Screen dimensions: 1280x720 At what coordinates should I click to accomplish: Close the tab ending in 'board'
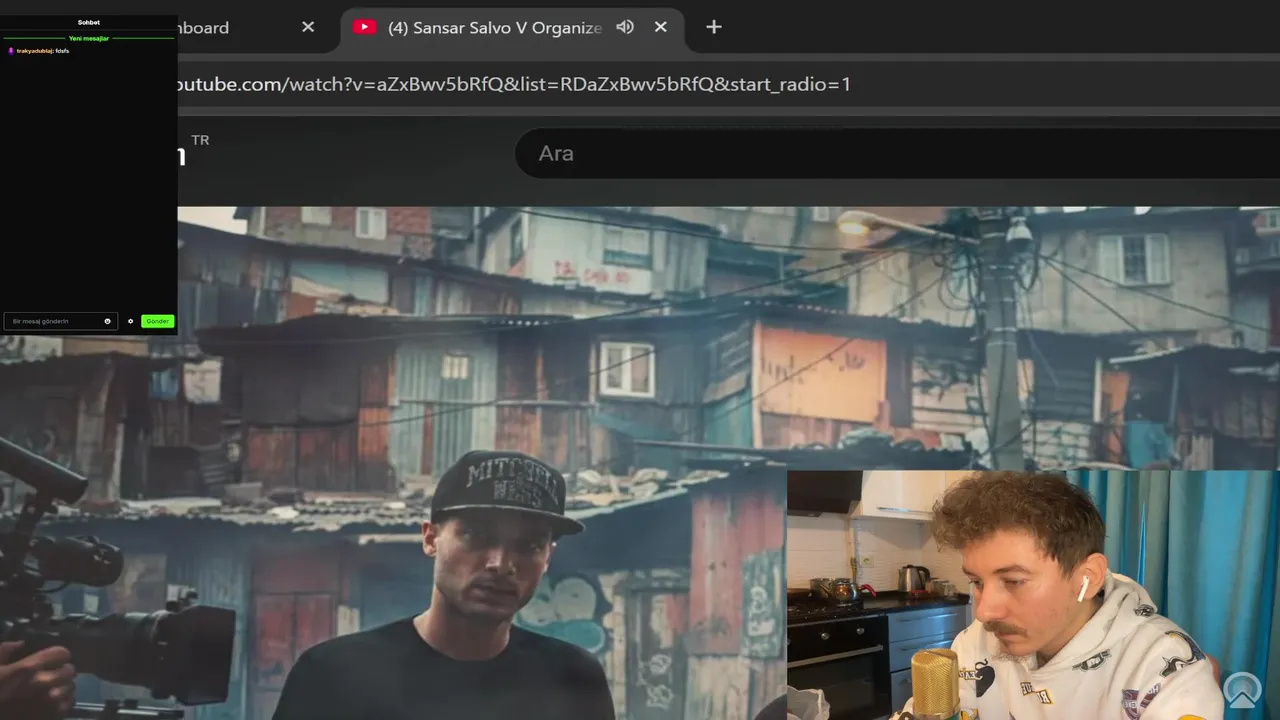[308, 27]
